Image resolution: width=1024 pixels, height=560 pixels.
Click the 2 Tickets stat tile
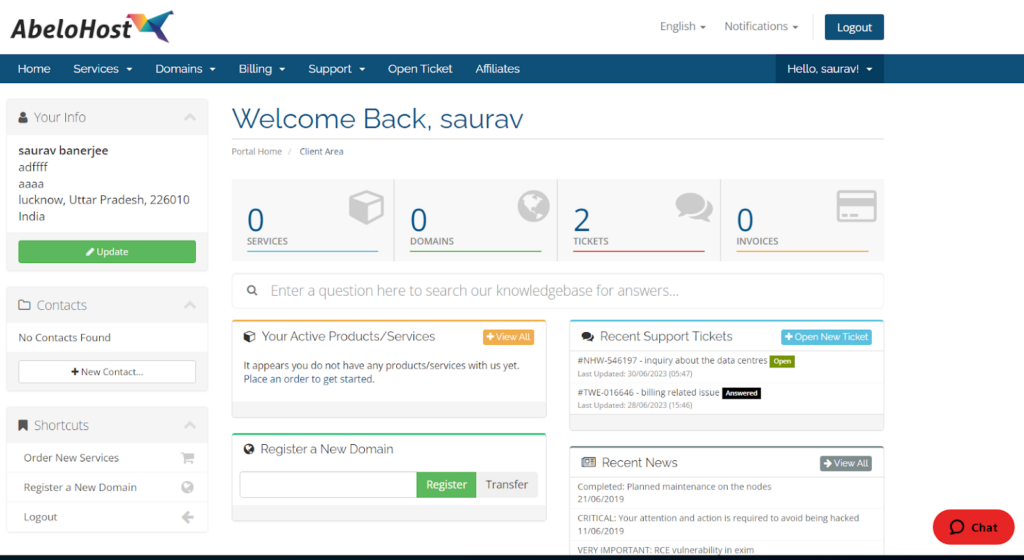click(639, 220)
